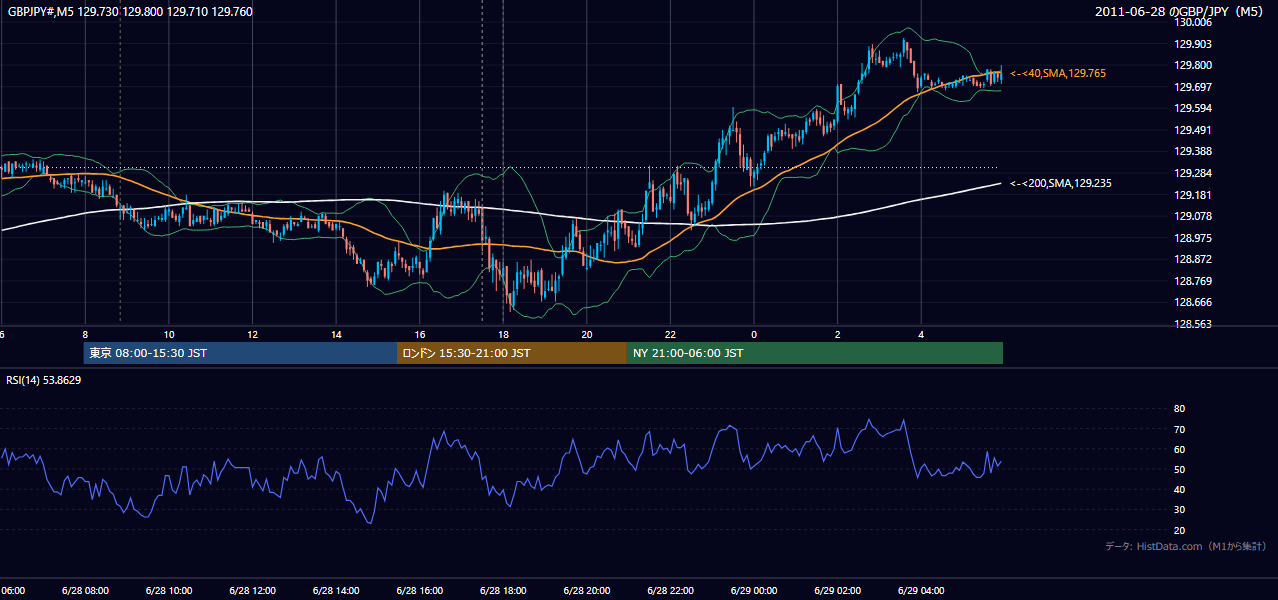Click the 6/28 08:00 date label
1278x600 pixels.
pos(85,591)
